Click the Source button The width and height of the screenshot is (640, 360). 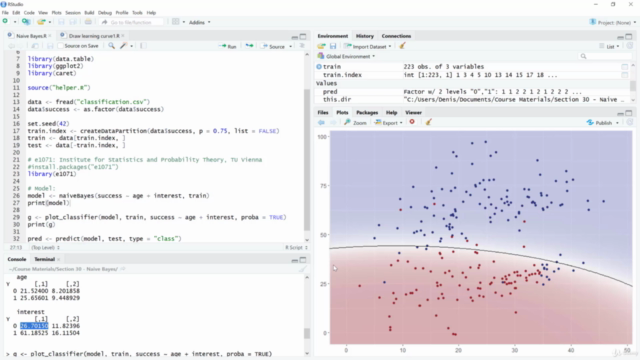tap(273, 47)
